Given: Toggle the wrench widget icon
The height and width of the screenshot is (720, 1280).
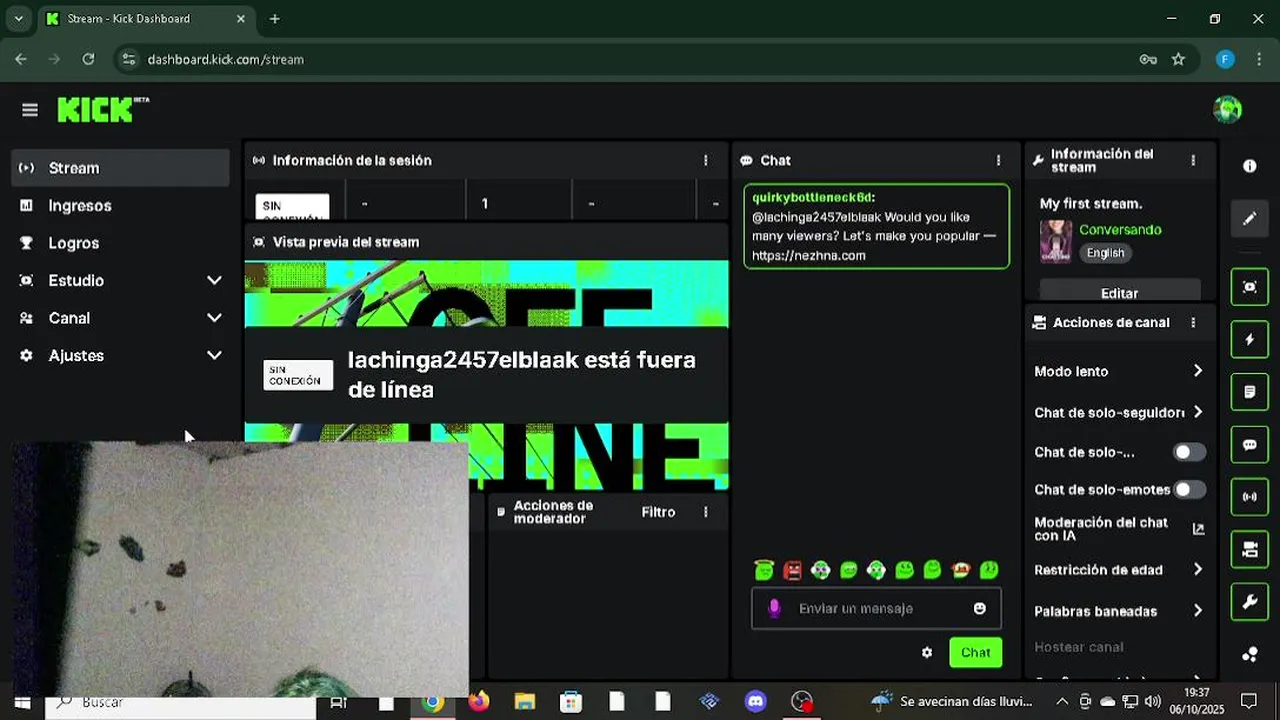Looking at the screenshot, I should (1250, 602).
